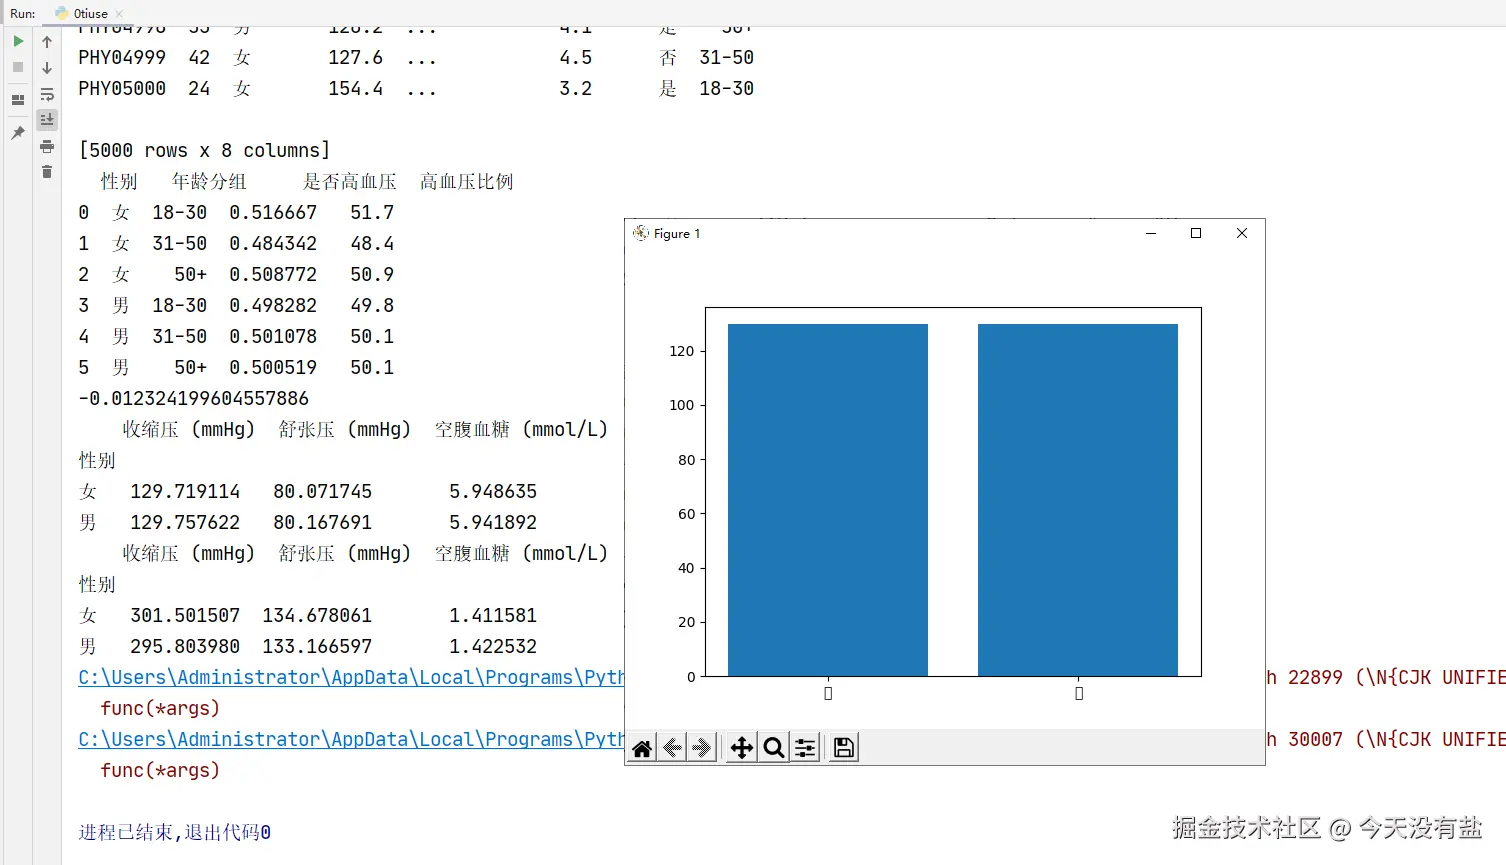
Task: Click the row ID "PHY05000"
Action: point(122,88)
